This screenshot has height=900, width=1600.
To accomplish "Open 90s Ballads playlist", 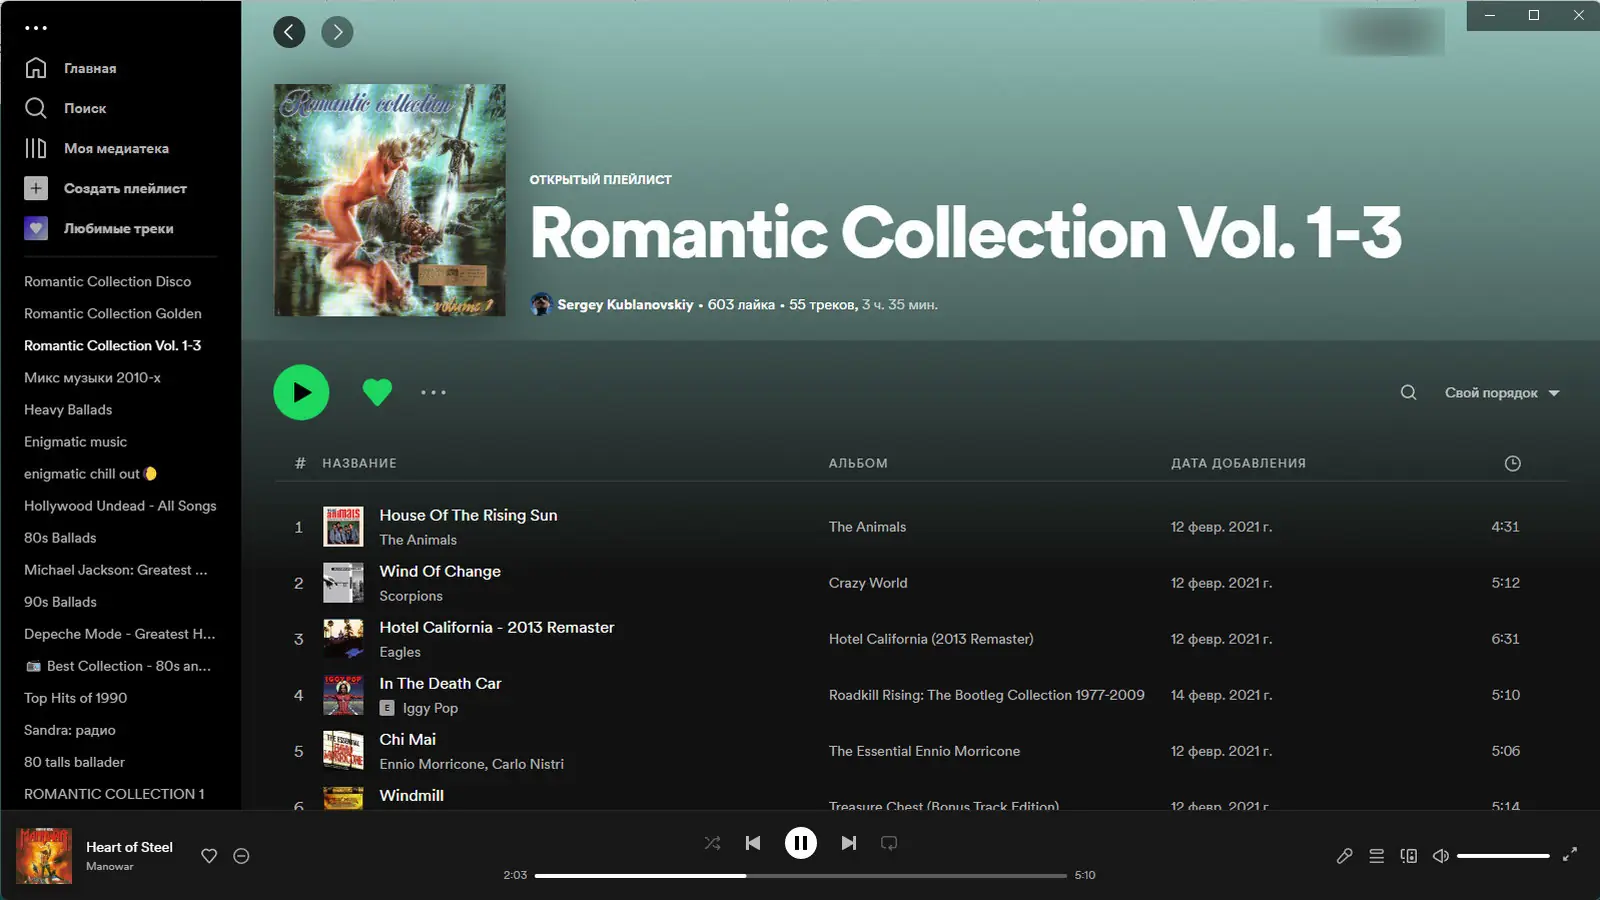I will [60, 602].
